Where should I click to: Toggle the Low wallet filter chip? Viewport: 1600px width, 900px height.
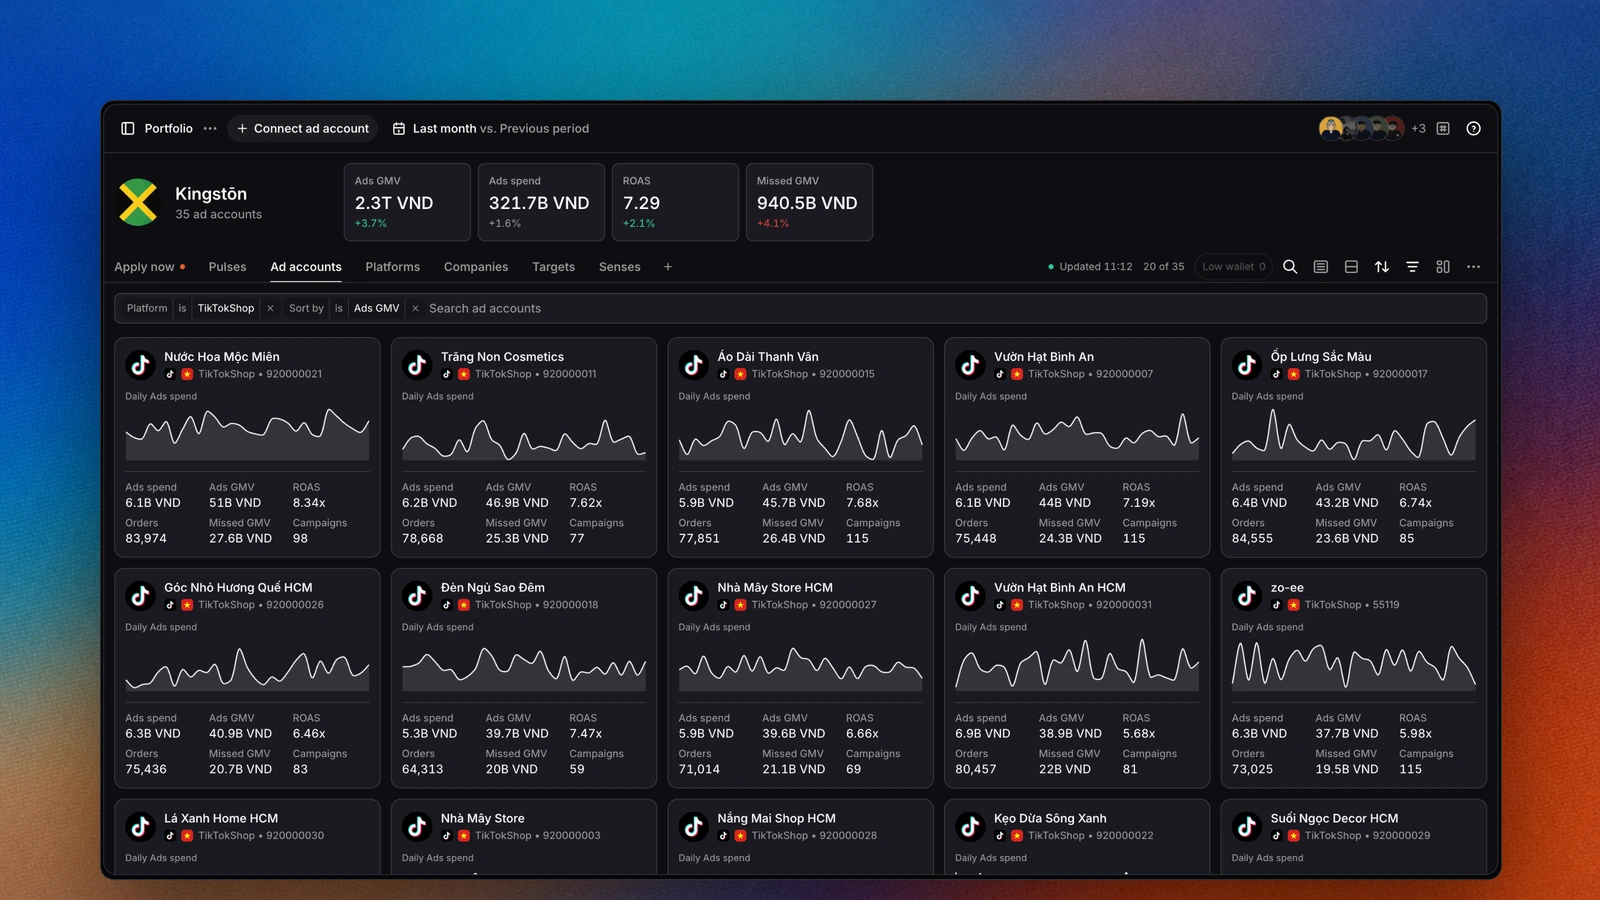click(x=1233, y=267)
